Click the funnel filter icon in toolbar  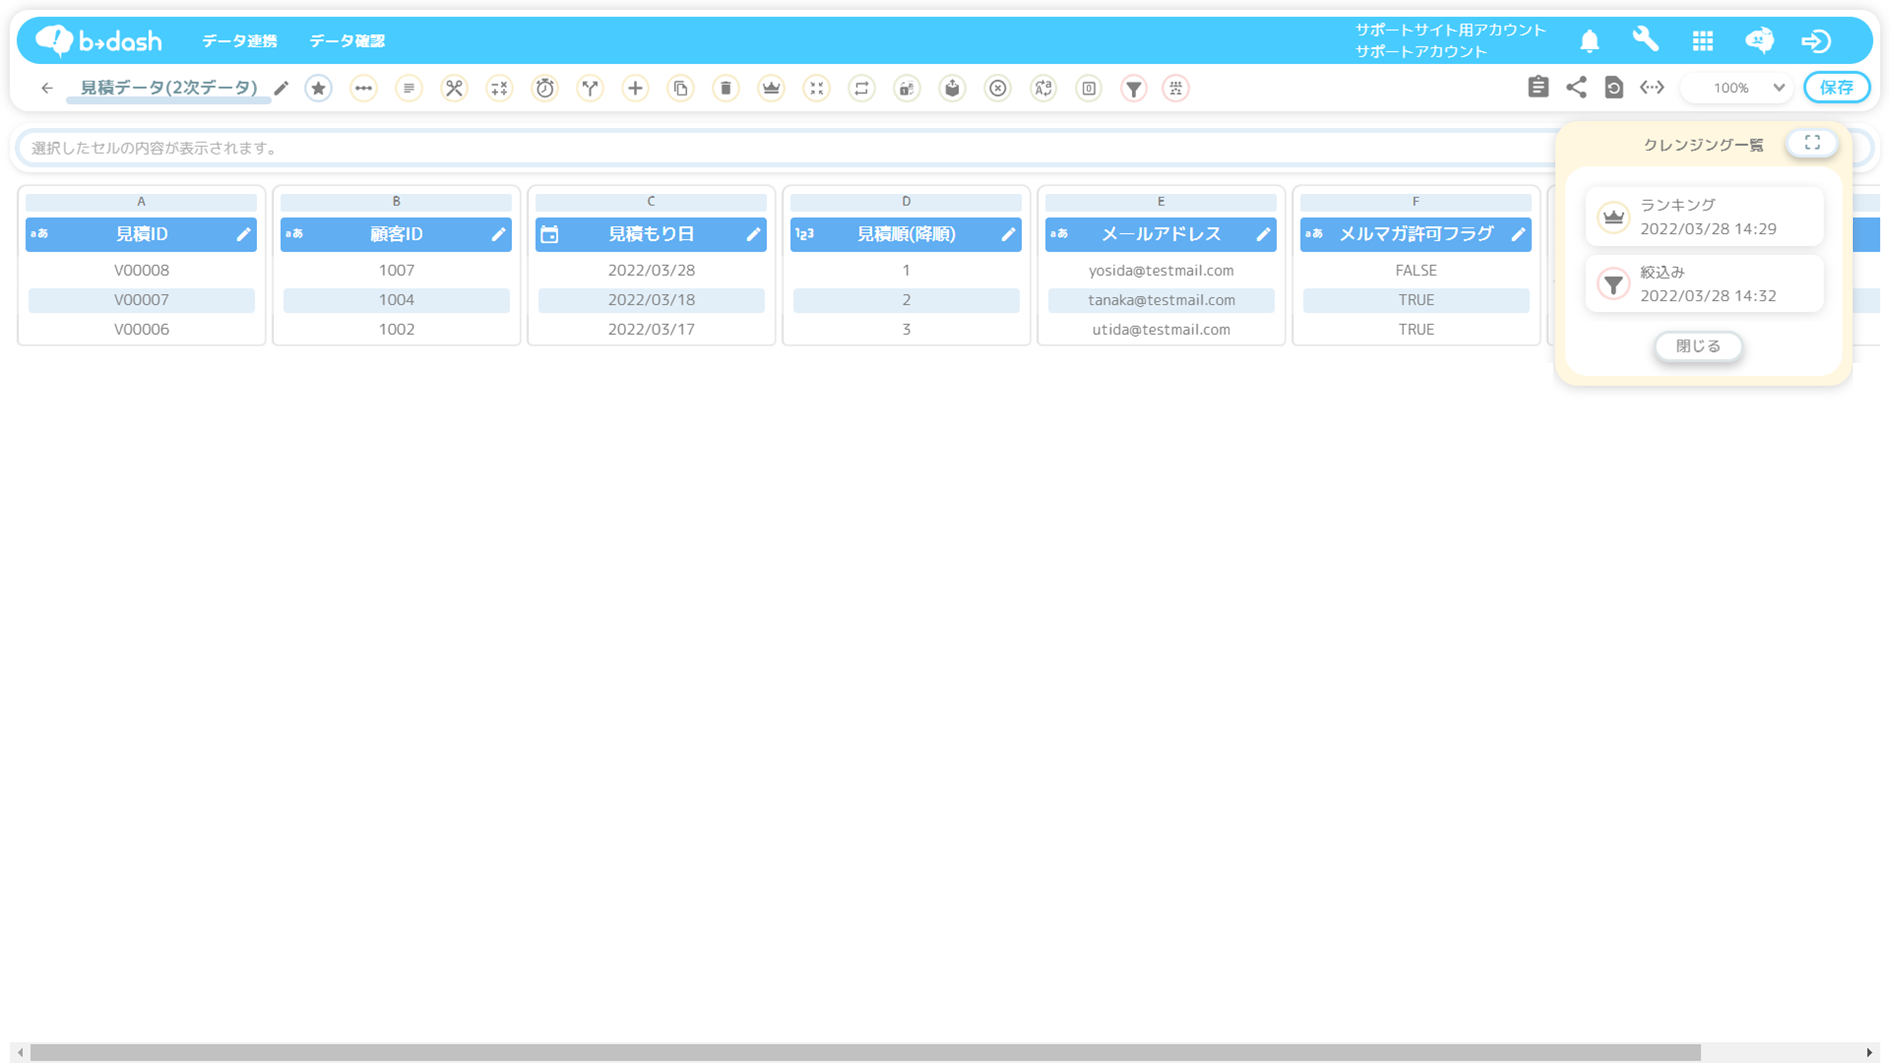tap(1133, 88)
